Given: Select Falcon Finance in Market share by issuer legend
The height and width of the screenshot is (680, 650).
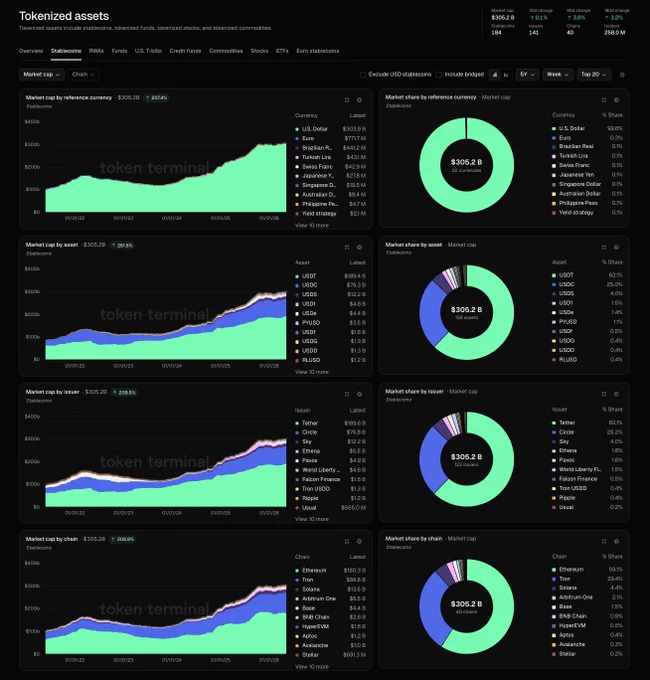Looking at the screenshot, I should [x=588, y=479].
